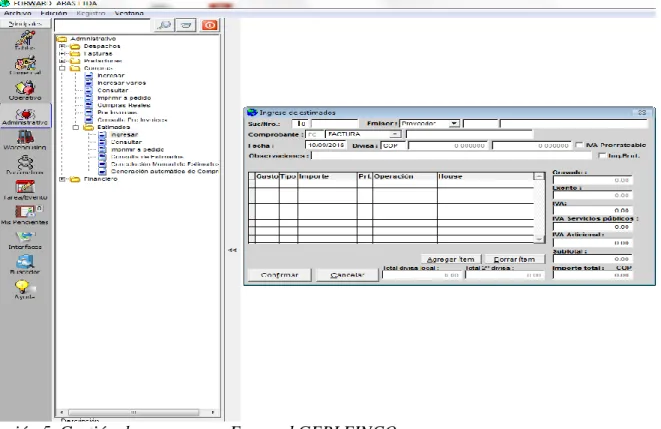Enable the IVA Prorrateable checkbox

[579, 145]
